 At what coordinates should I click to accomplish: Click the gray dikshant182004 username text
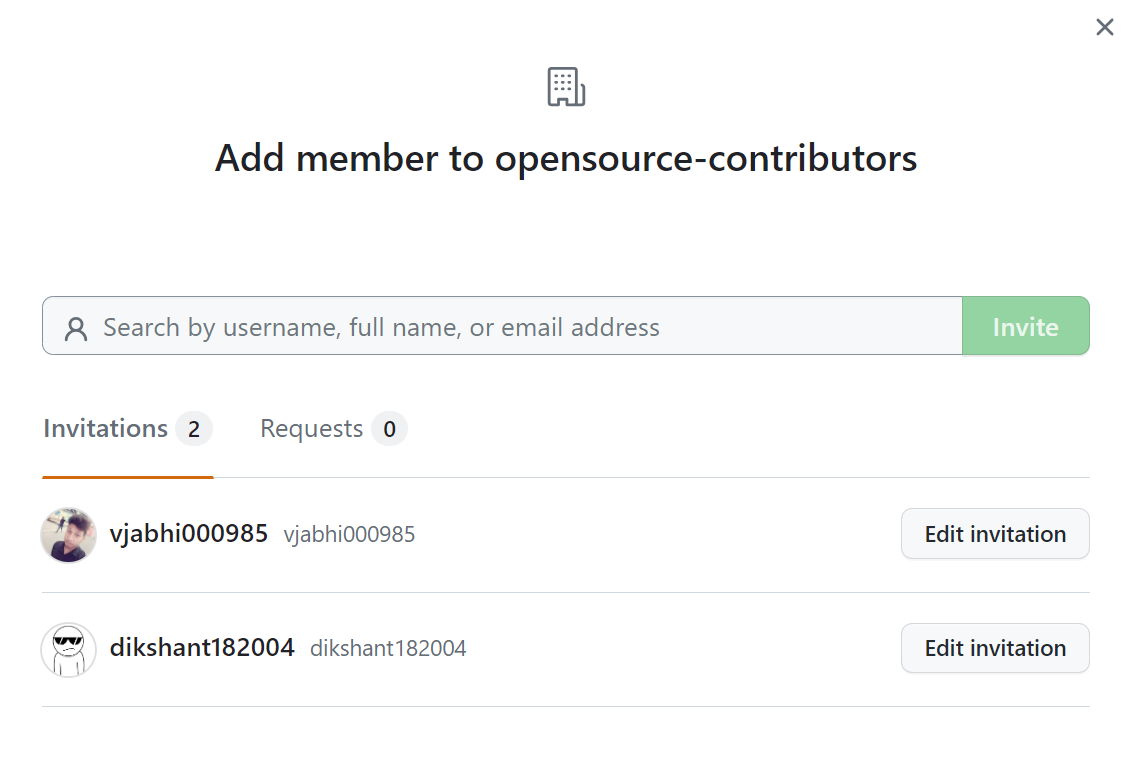tap(388, 649)
